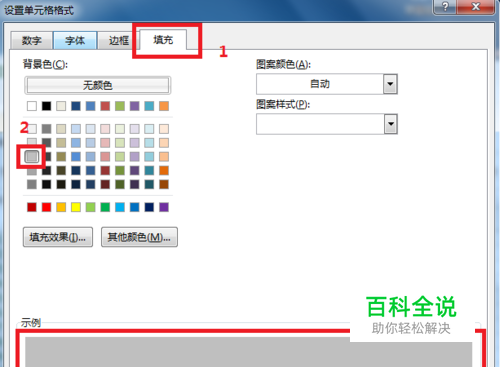Click the highlighted selected gray swatch
The width and height of the screenshot is (500, 367).
[x=32, y=156]
